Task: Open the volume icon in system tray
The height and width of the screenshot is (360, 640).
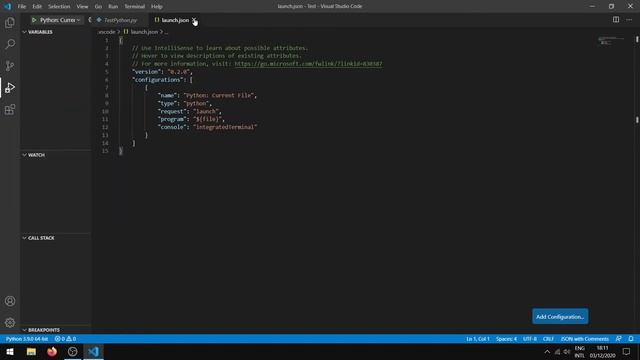Action: click(567, 352)
